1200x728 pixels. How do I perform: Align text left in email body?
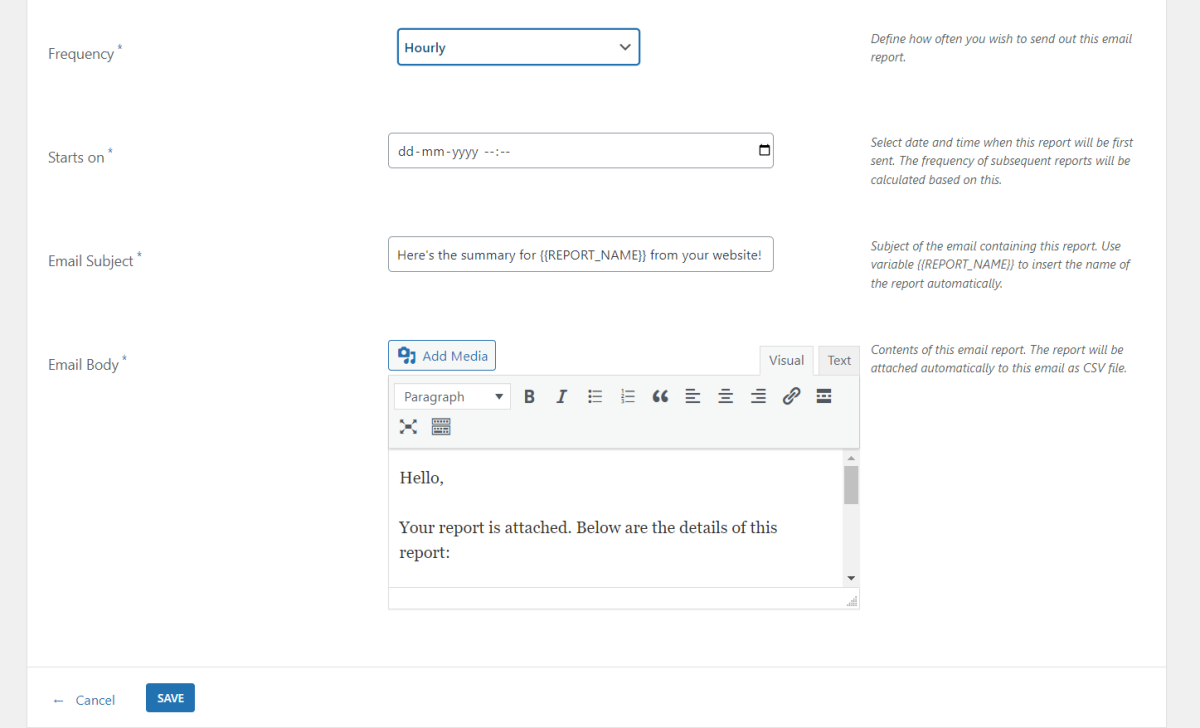click(x=693, y=397)
